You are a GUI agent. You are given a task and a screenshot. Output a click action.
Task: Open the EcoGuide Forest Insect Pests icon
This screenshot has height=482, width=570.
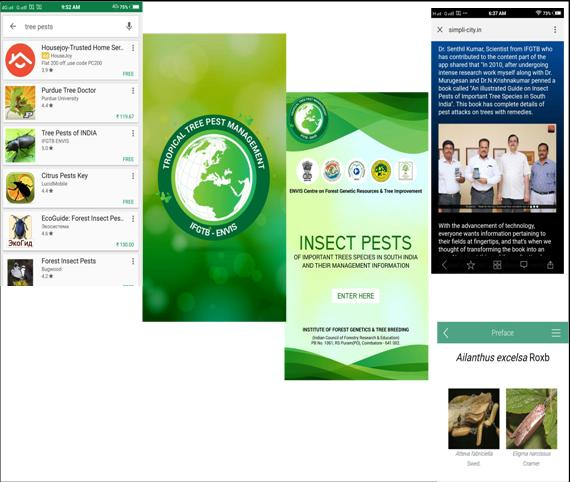click(20, 231)
